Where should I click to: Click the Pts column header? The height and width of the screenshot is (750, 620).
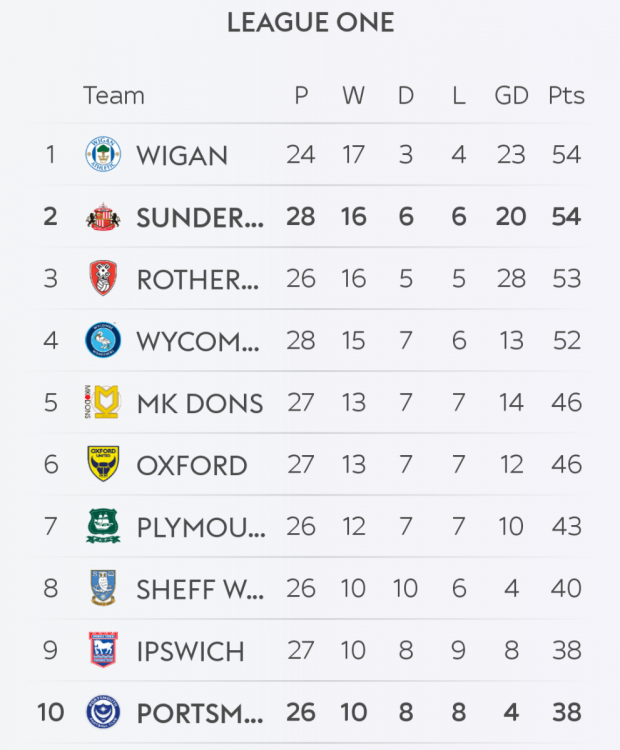[x=566, y=96]
